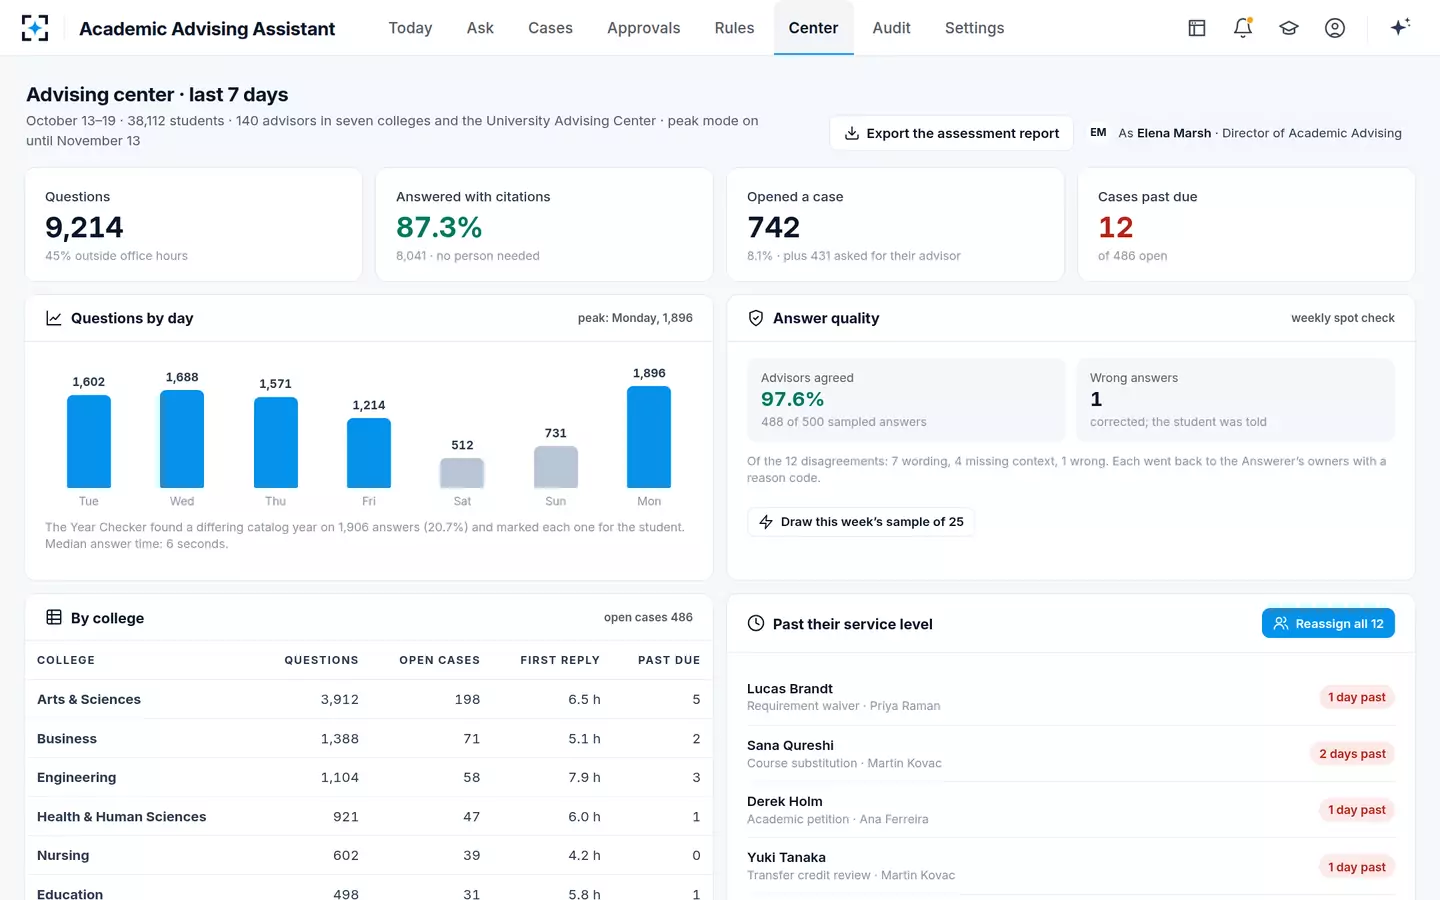1440x900 pixels.
Task: Click the clock icon beside Past their service level
Action: [x=756, y=624]
